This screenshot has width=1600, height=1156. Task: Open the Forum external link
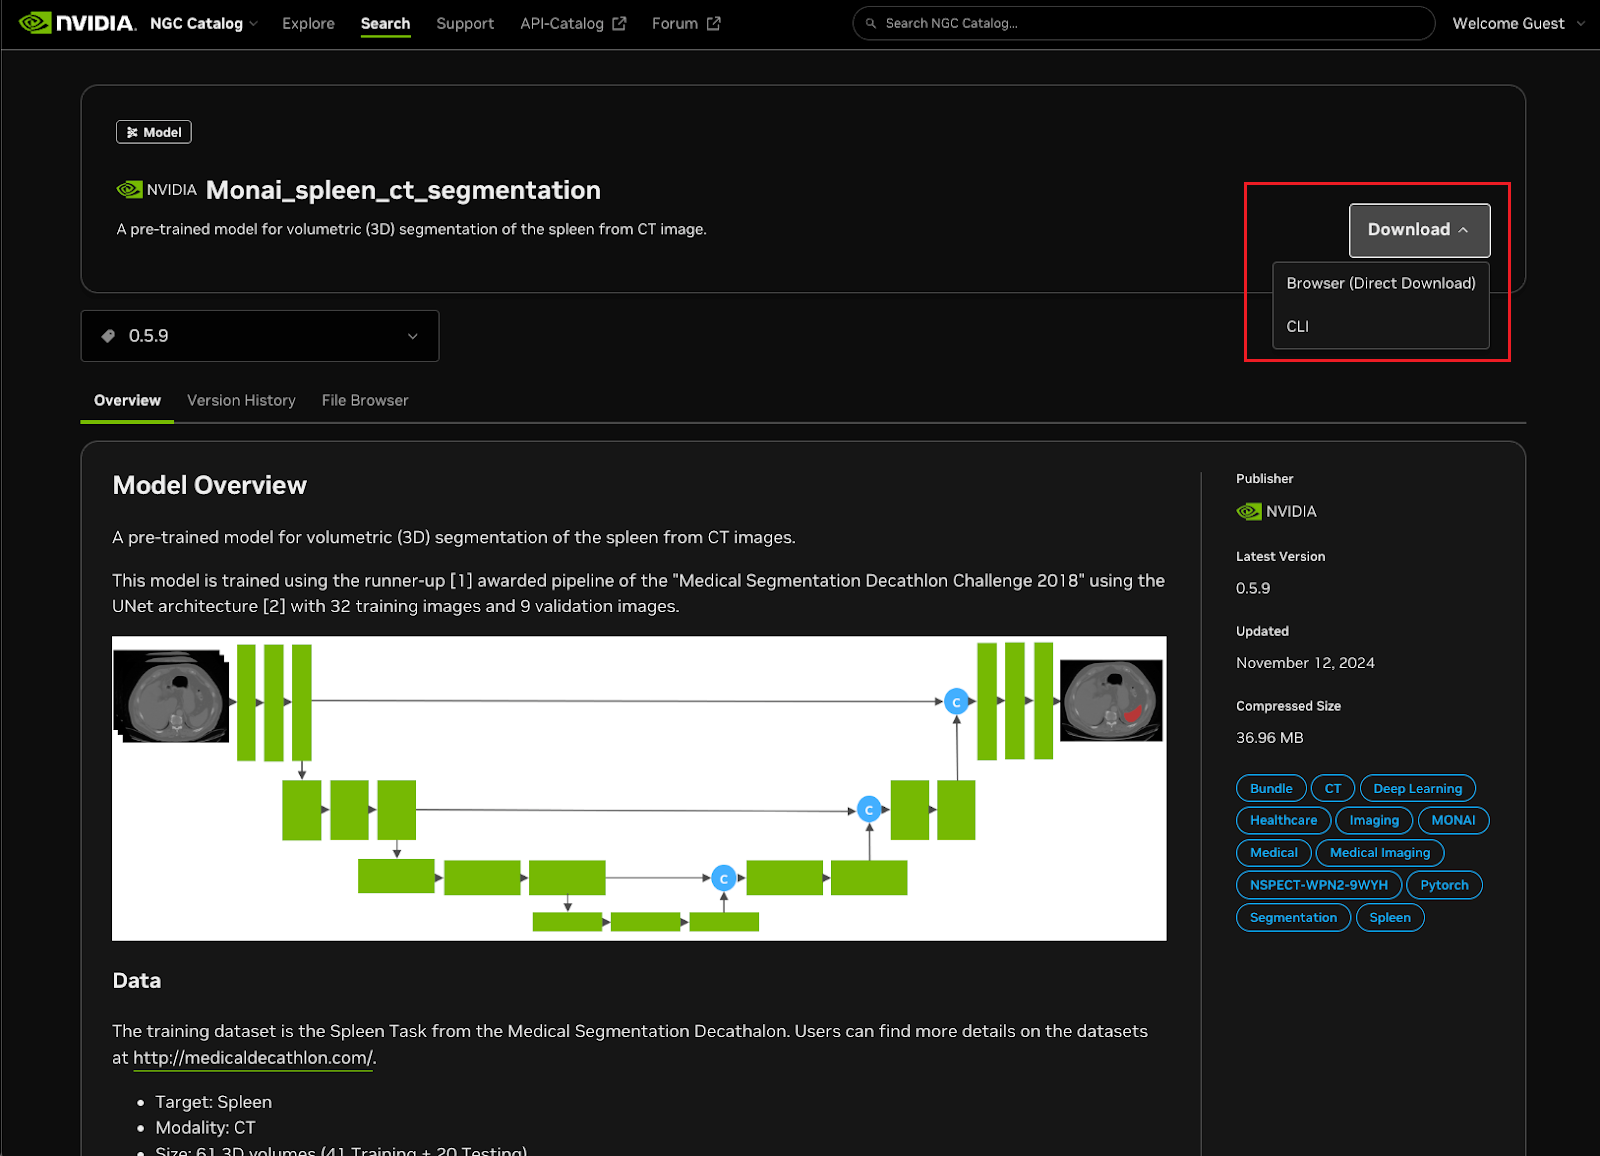click(686, 23)
